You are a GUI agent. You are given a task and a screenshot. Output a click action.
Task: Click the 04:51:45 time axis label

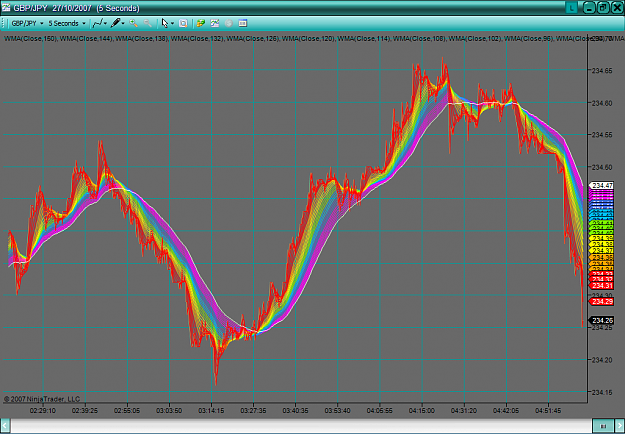pos(548,409)
